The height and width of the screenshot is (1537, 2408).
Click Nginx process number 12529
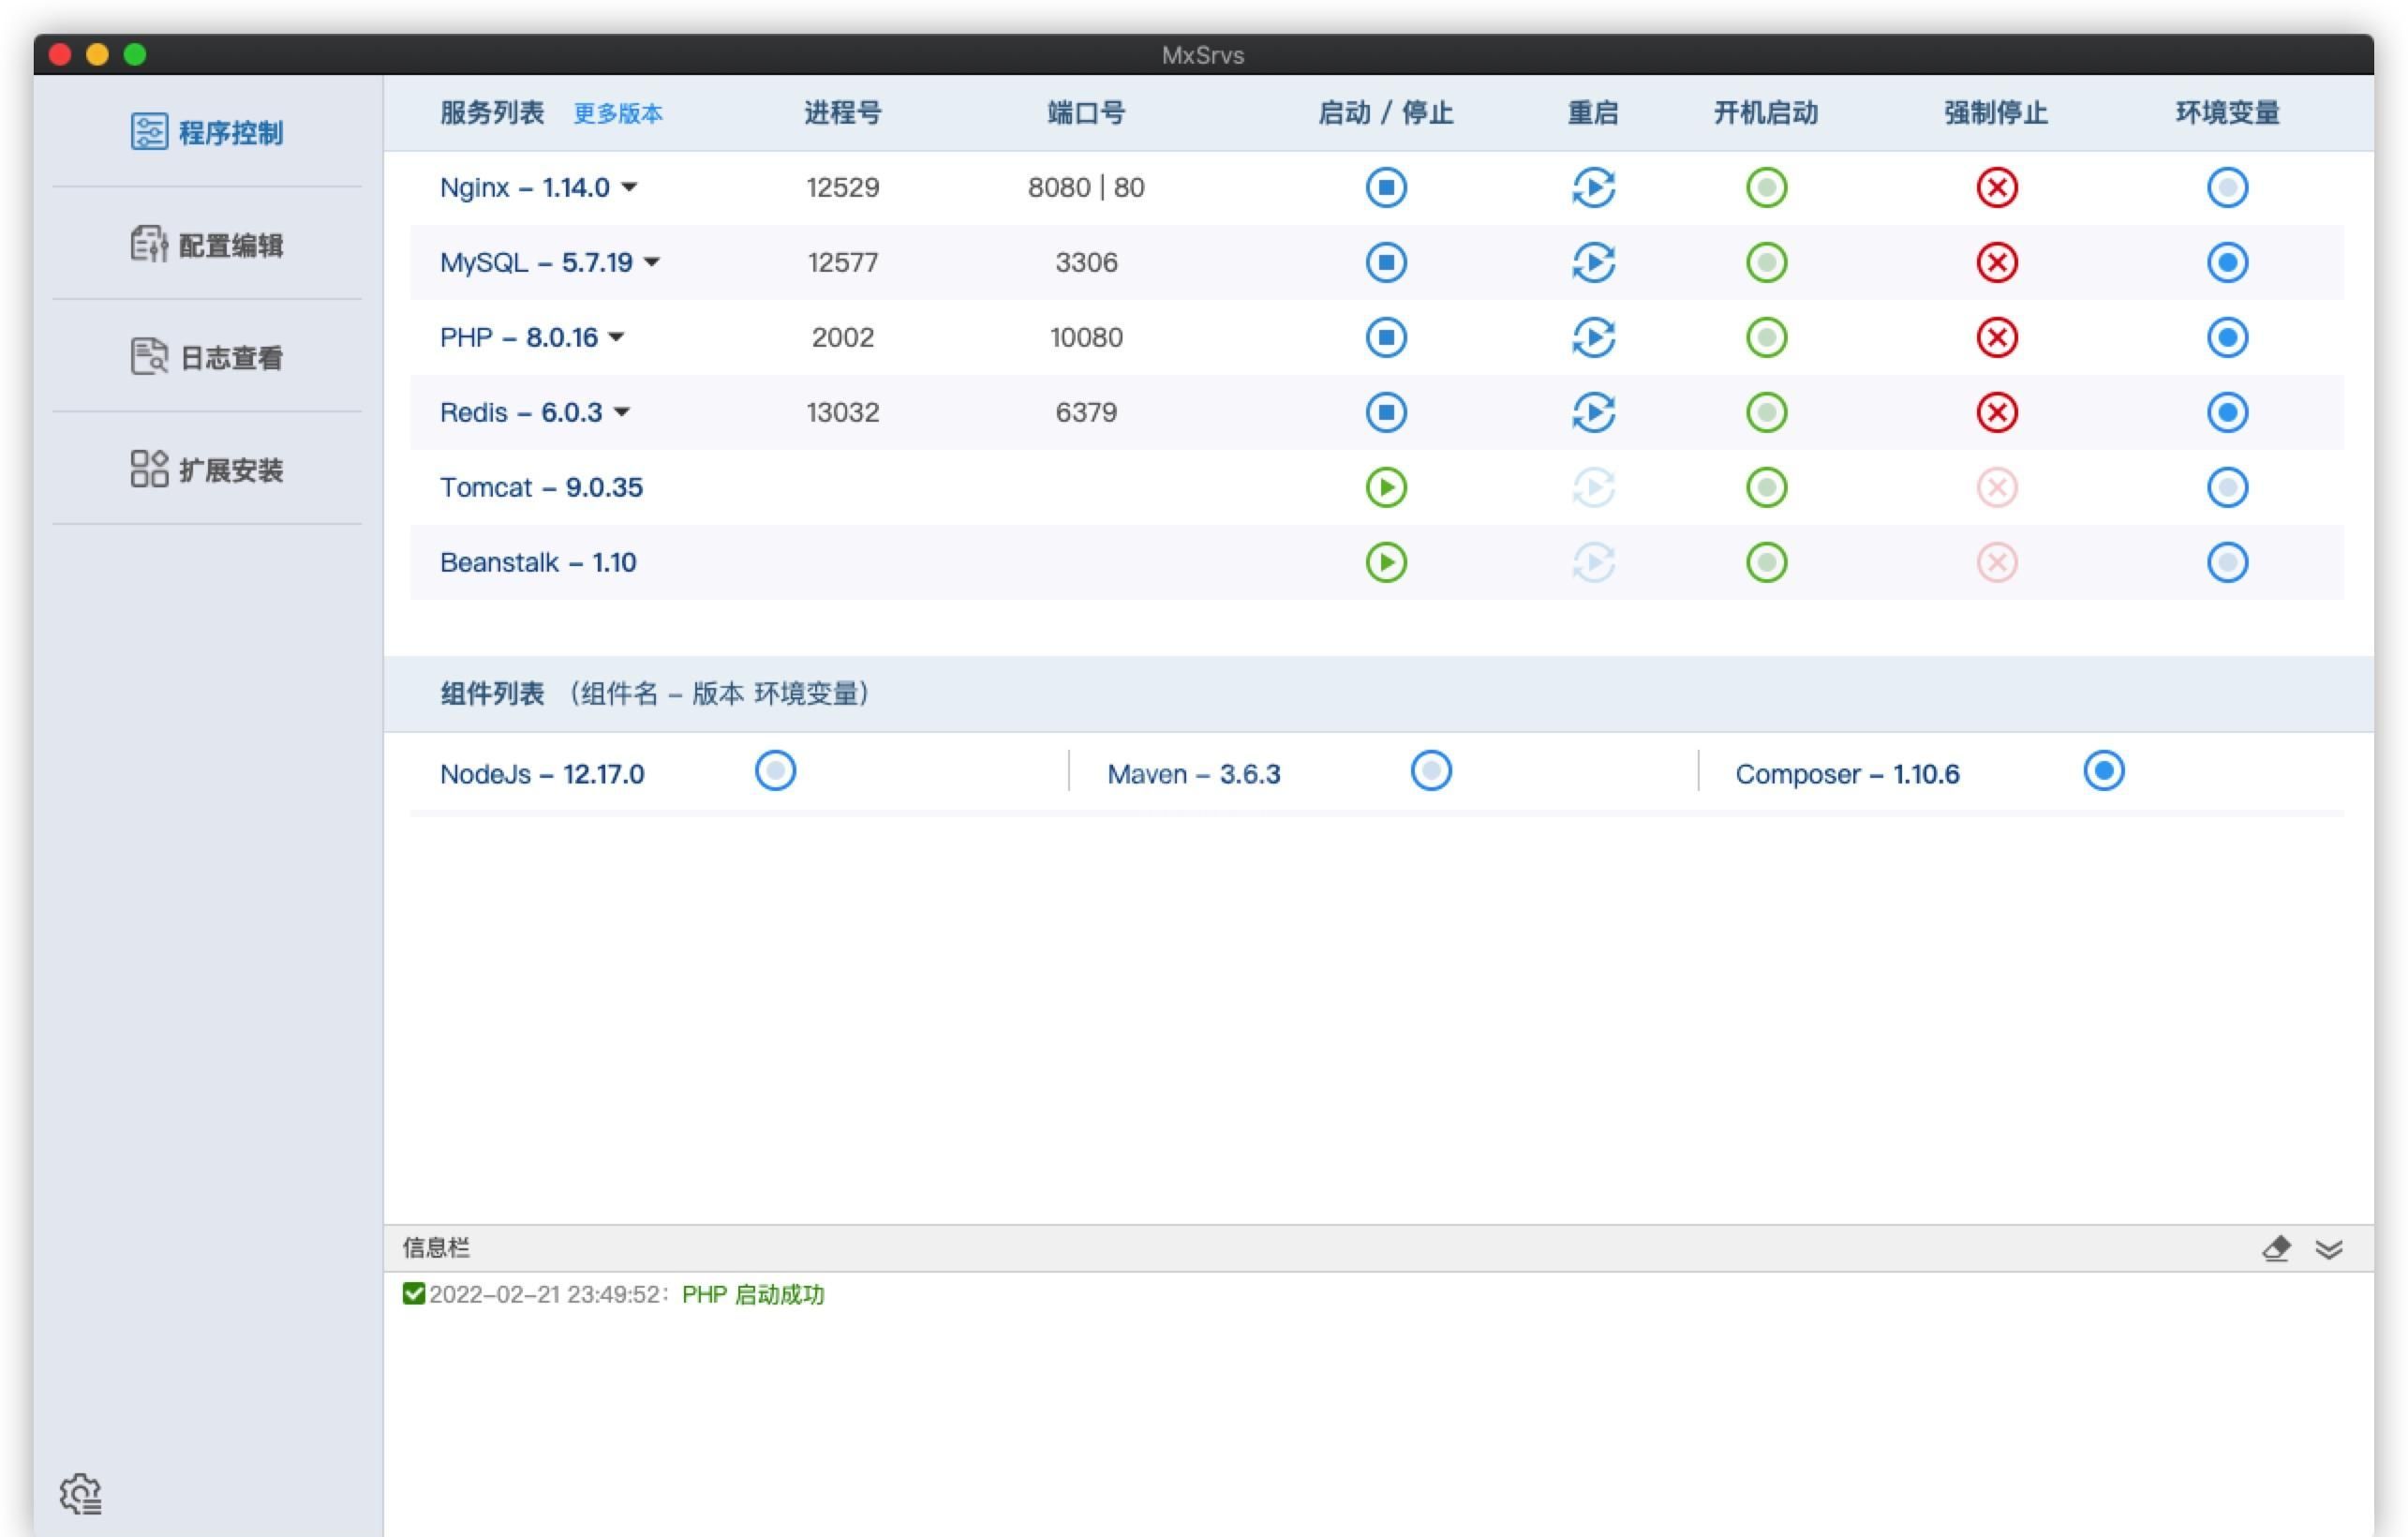pyautogui.click(x=843, y=187)
